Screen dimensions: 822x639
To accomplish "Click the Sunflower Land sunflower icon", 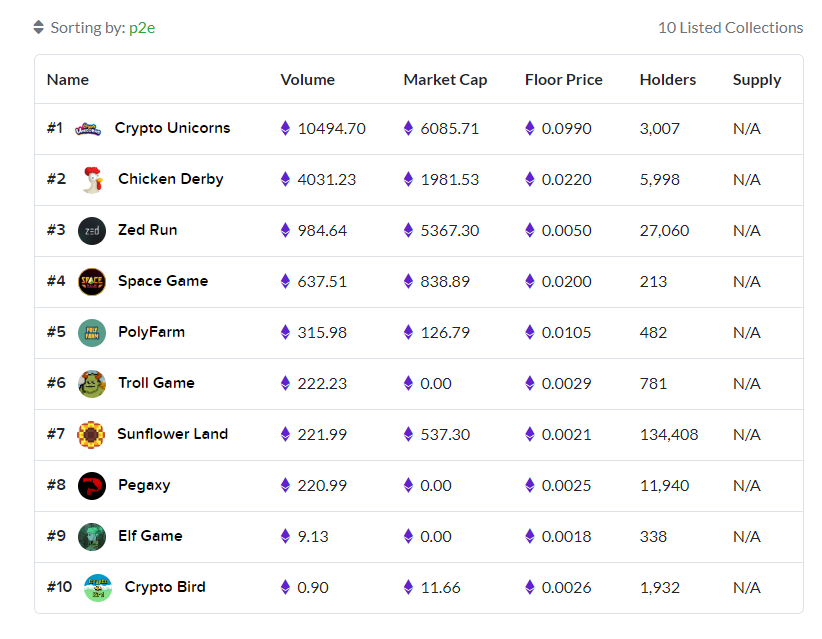I will [91, 435].
